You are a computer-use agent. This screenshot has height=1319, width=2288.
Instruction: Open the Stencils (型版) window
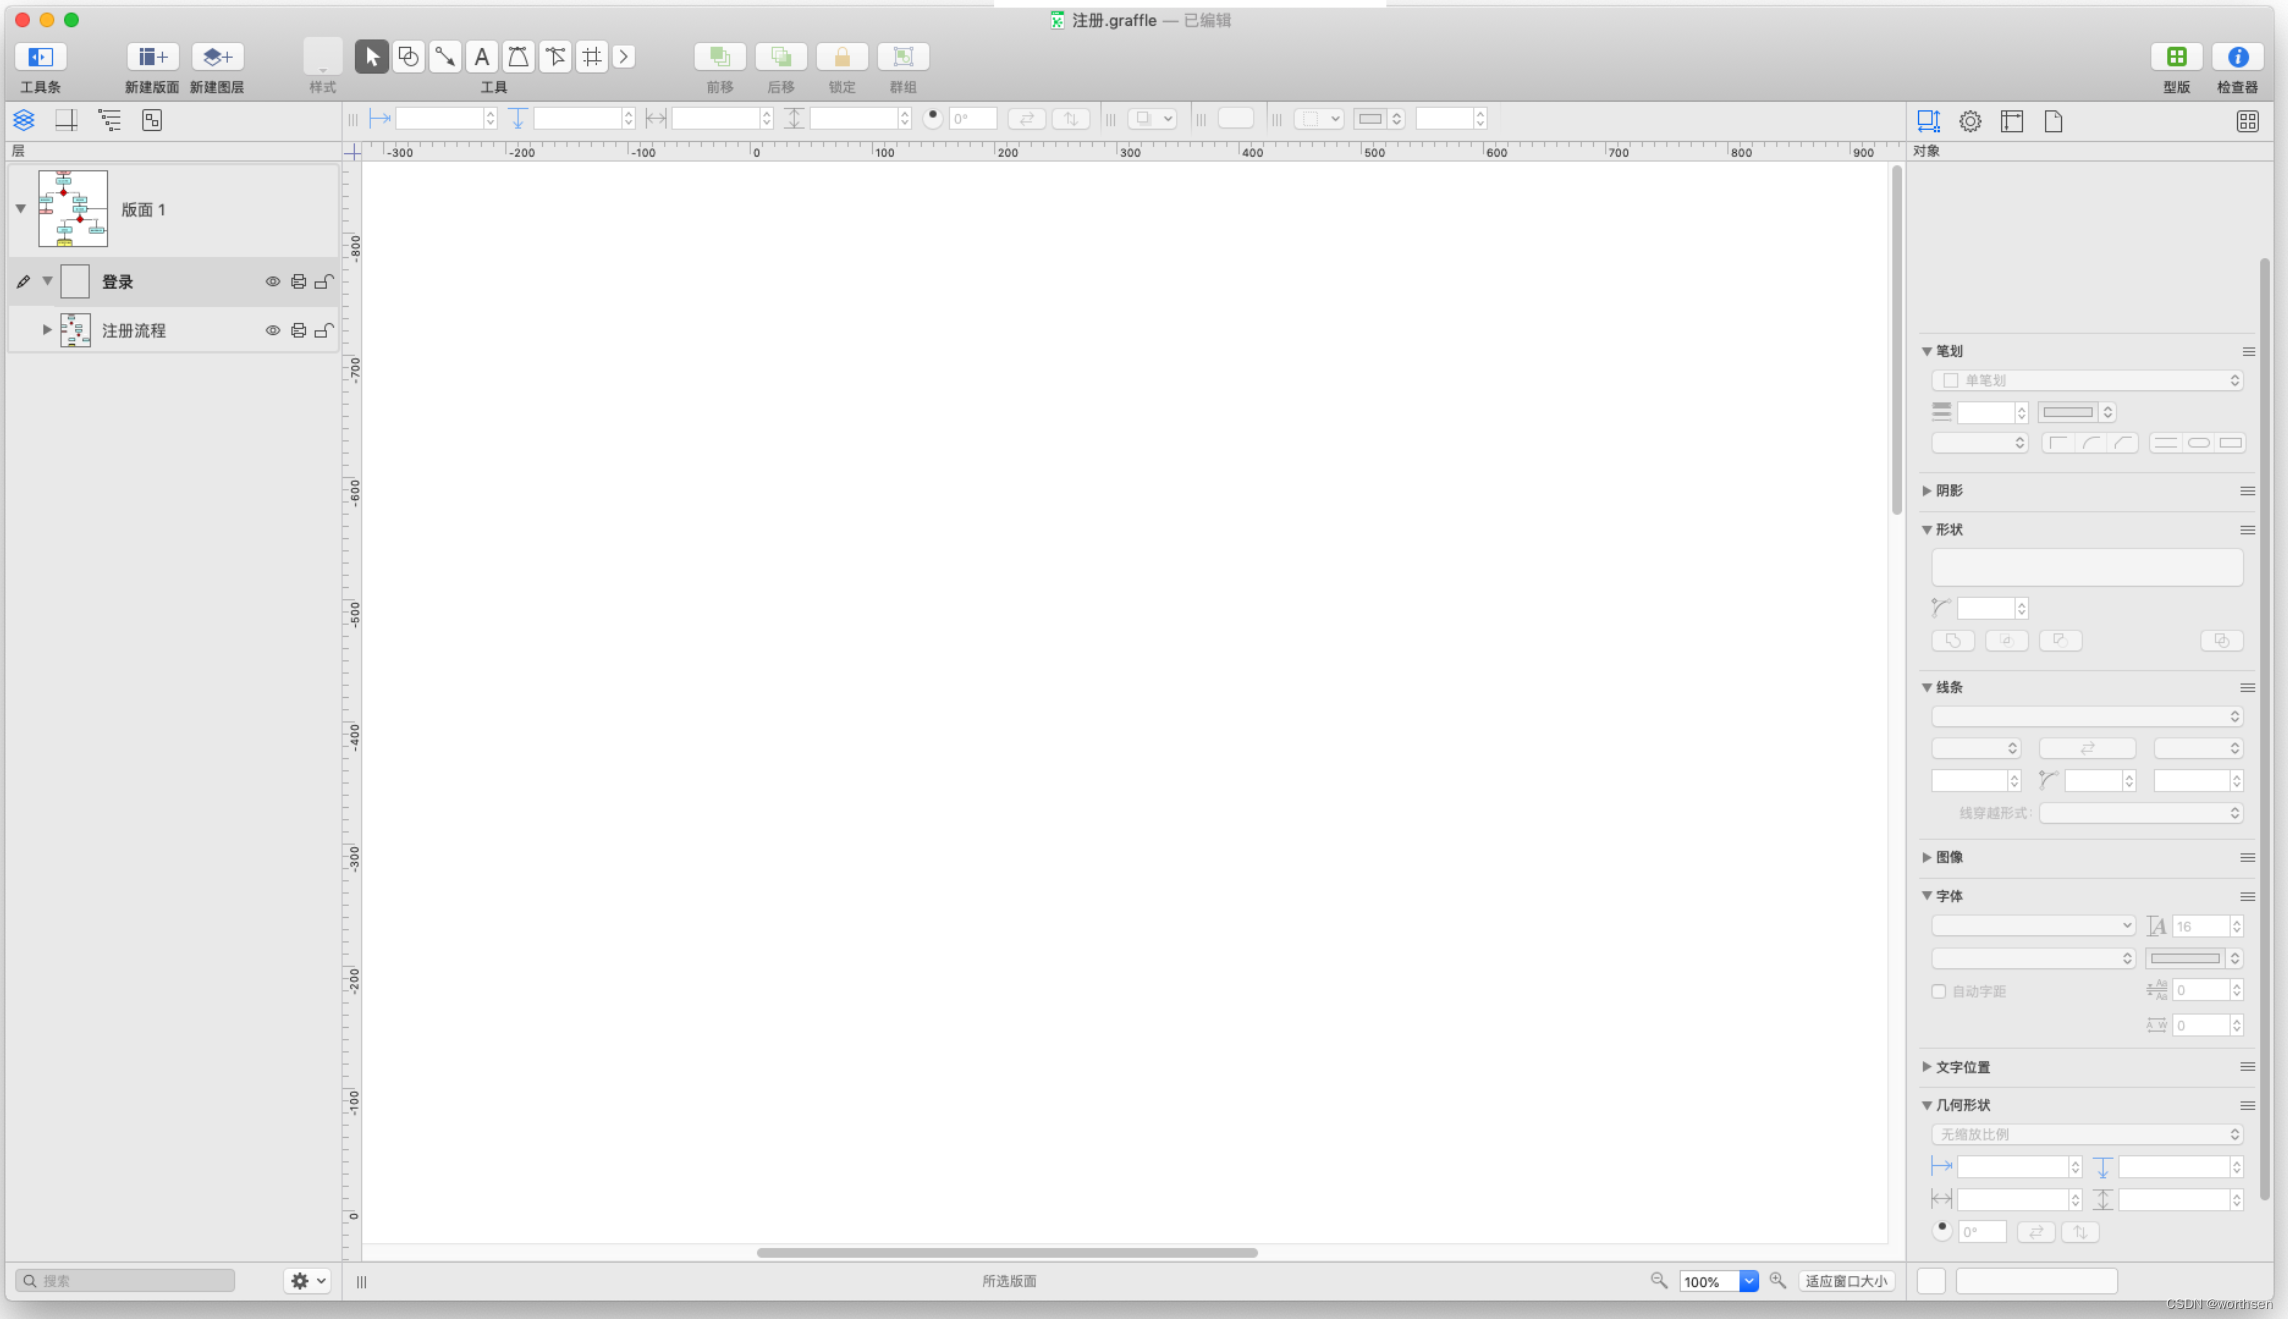(x=2176, y=57)
